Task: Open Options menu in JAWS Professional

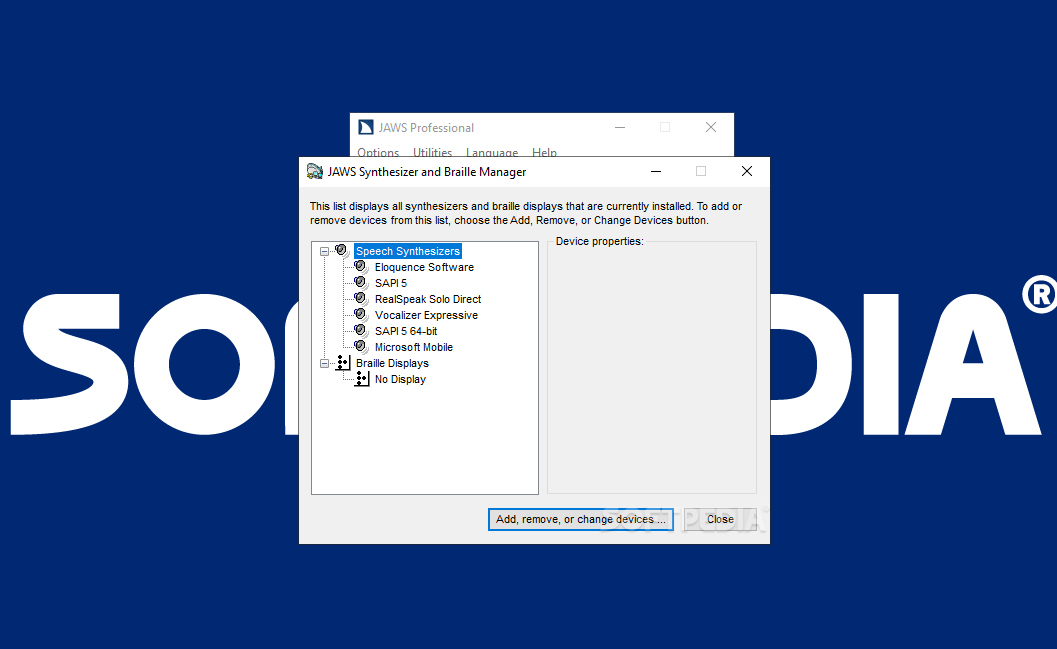Action: click(x=378, y=152)
